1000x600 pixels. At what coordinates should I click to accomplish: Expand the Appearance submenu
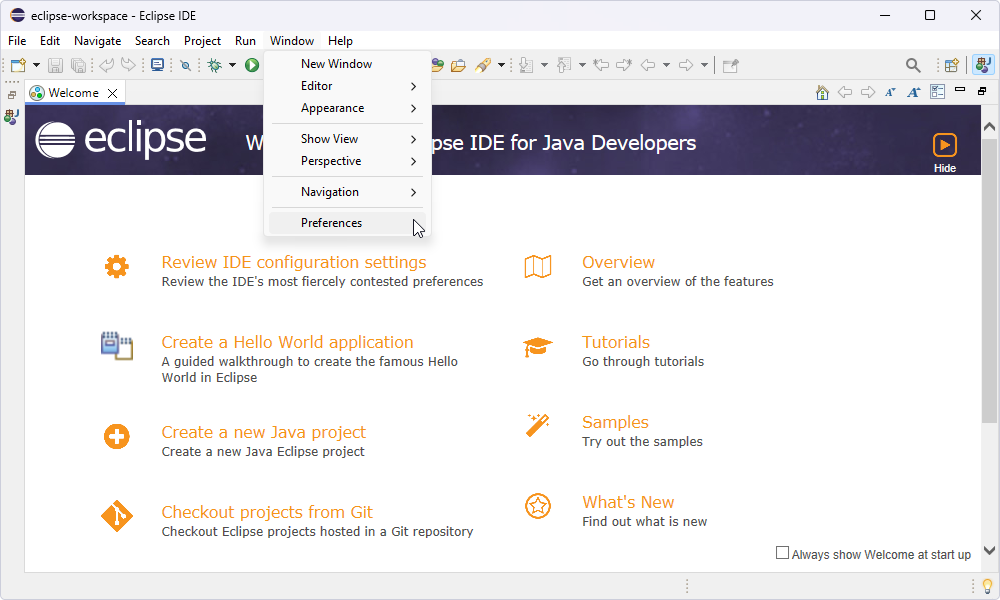click(x=348, y=108)
